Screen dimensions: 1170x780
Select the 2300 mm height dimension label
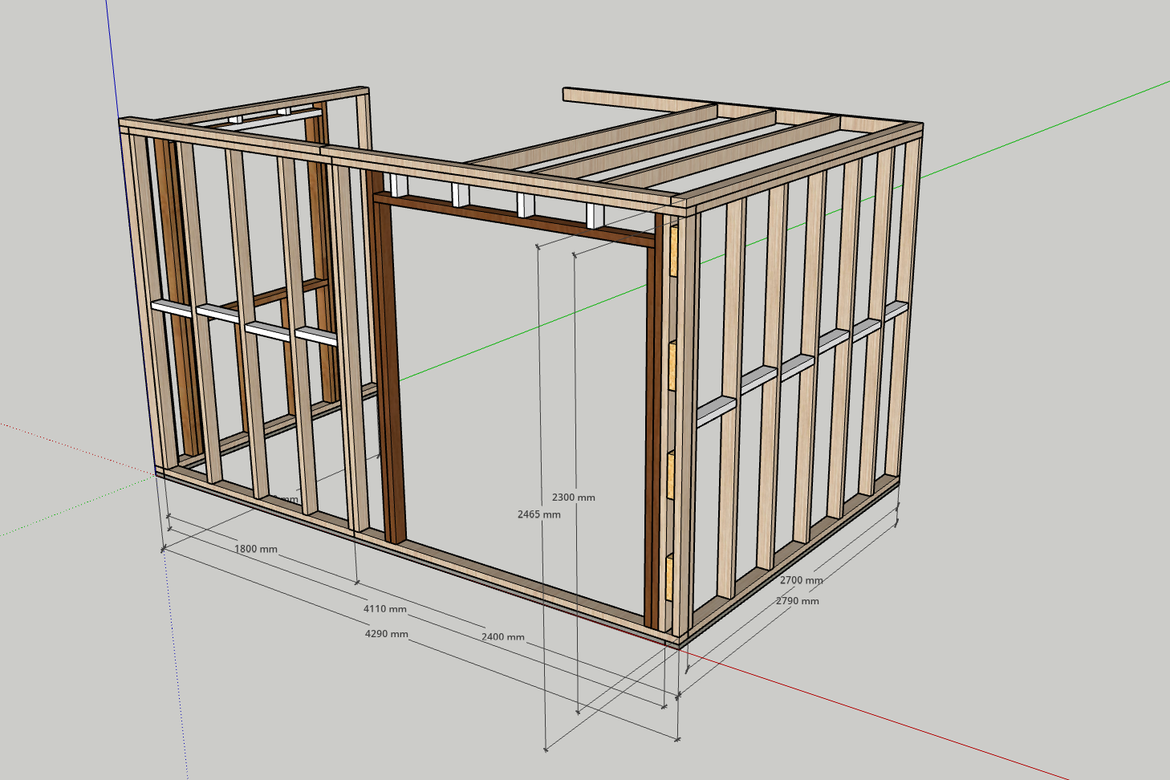573,497
